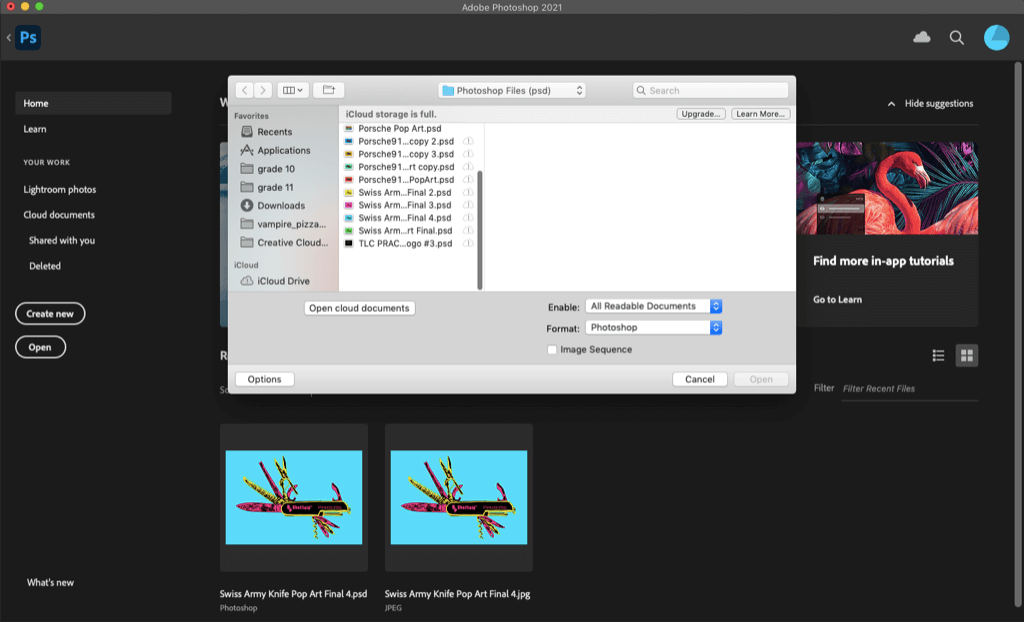
Task: Click the search magnifier in the header
Action: click(957, 37)
